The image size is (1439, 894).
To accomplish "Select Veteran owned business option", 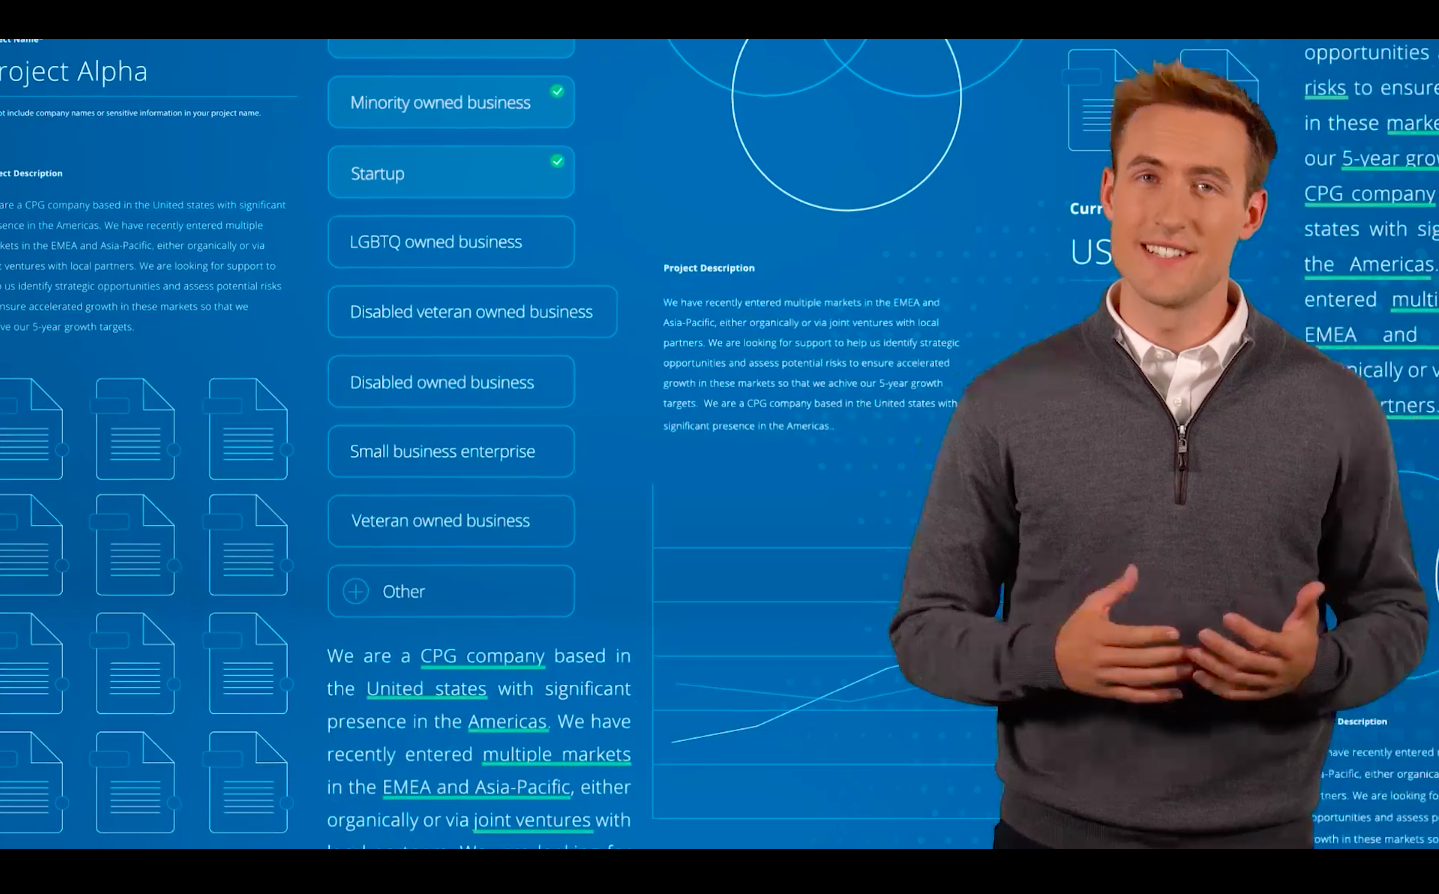I will [x=451, y=521].
